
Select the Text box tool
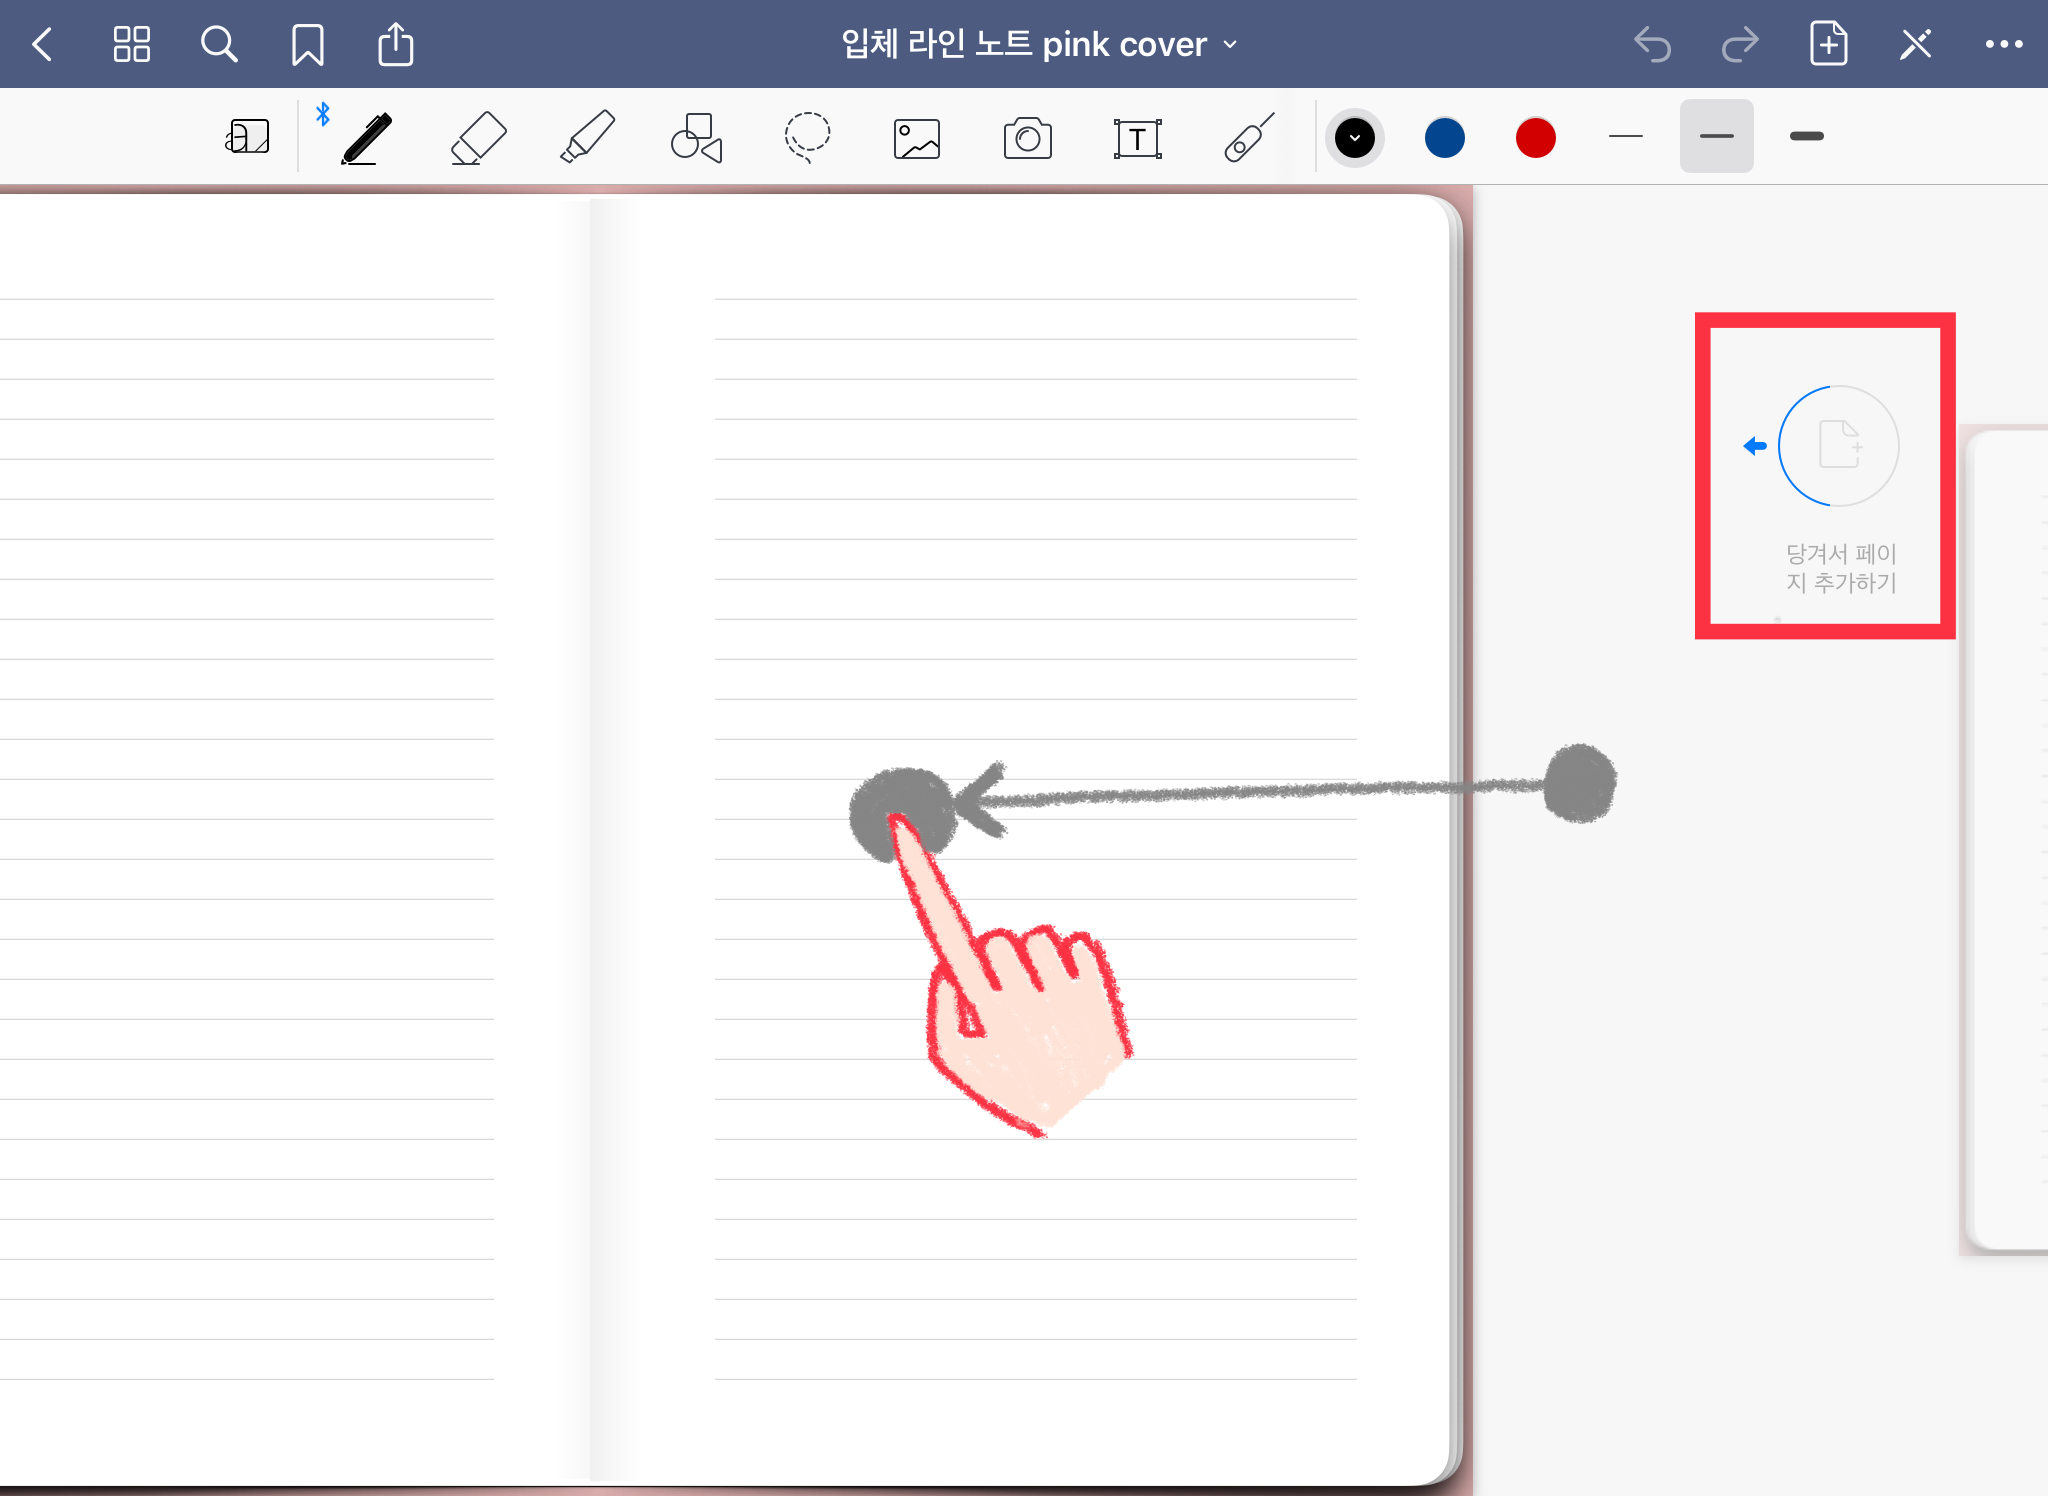pyautogui.click(x=1137, y=138)
